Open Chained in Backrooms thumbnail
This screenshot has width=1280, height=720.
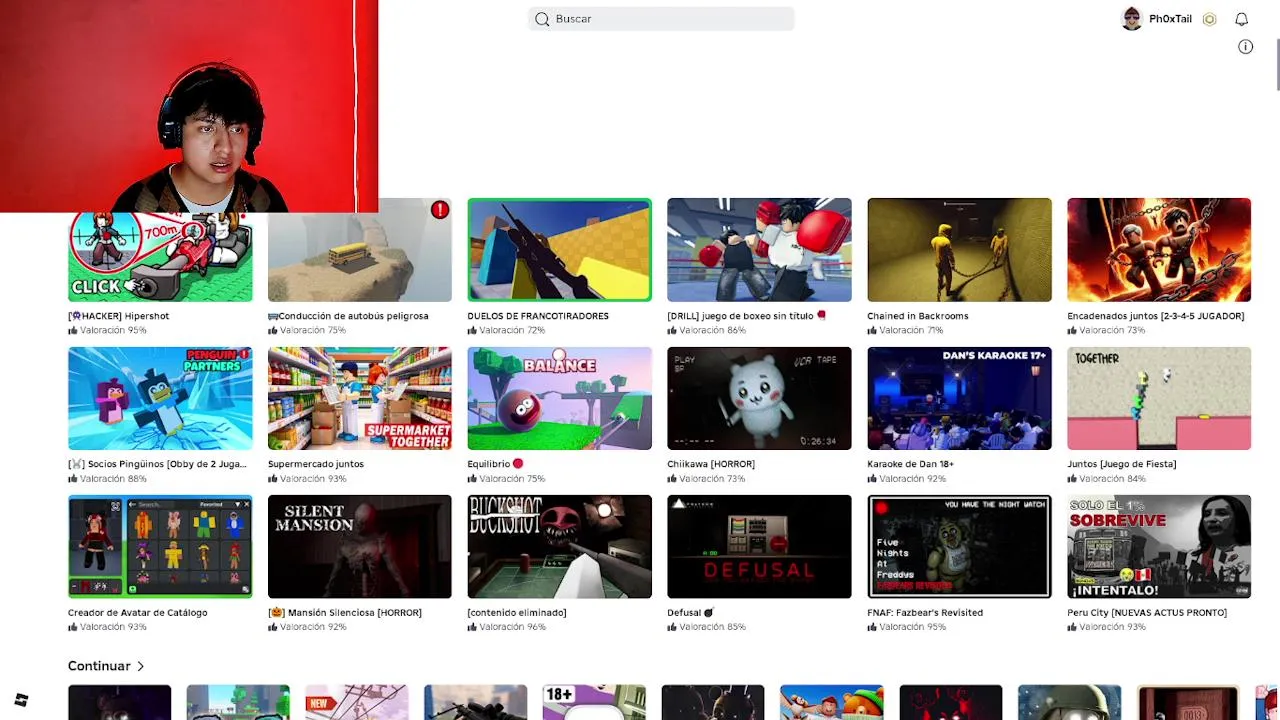(959, 249)
